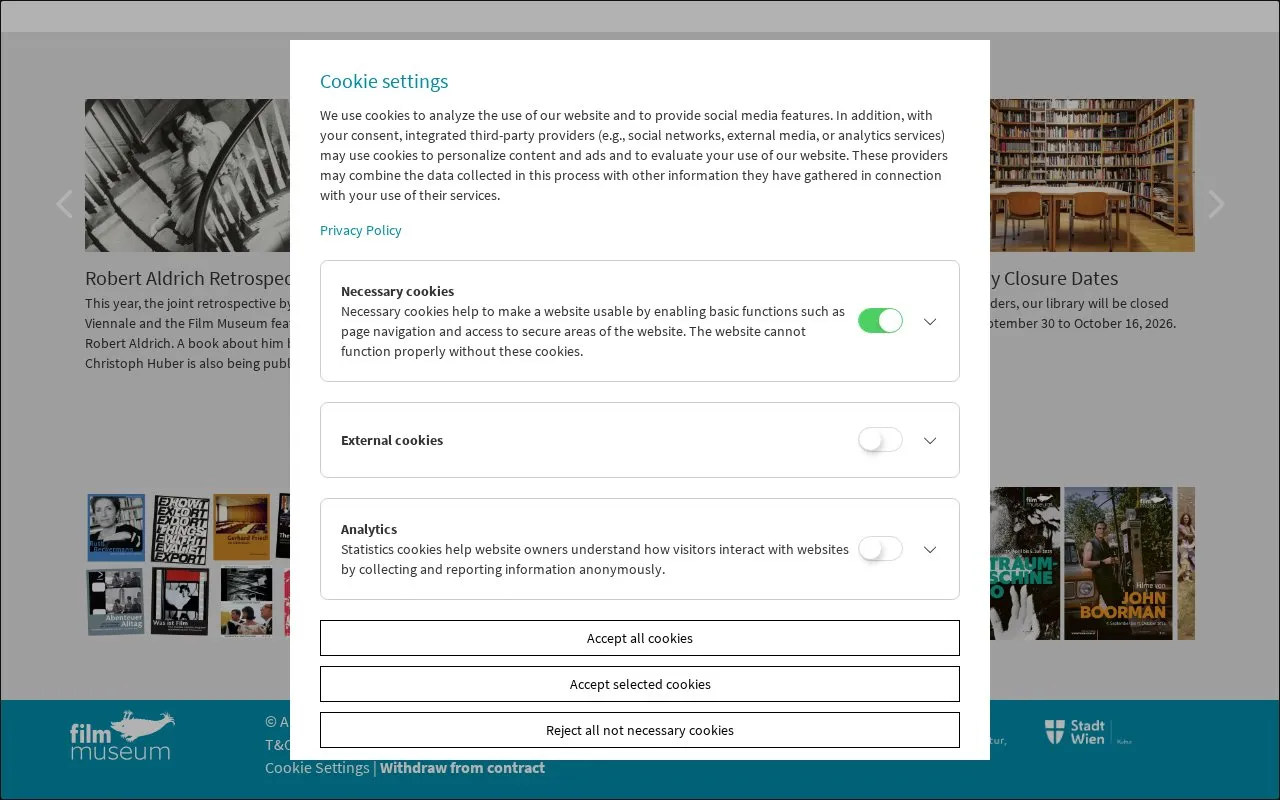This screenshot has height=800, width=1280.
Task: Open the book covers collage image
Action: coord(188,564)
